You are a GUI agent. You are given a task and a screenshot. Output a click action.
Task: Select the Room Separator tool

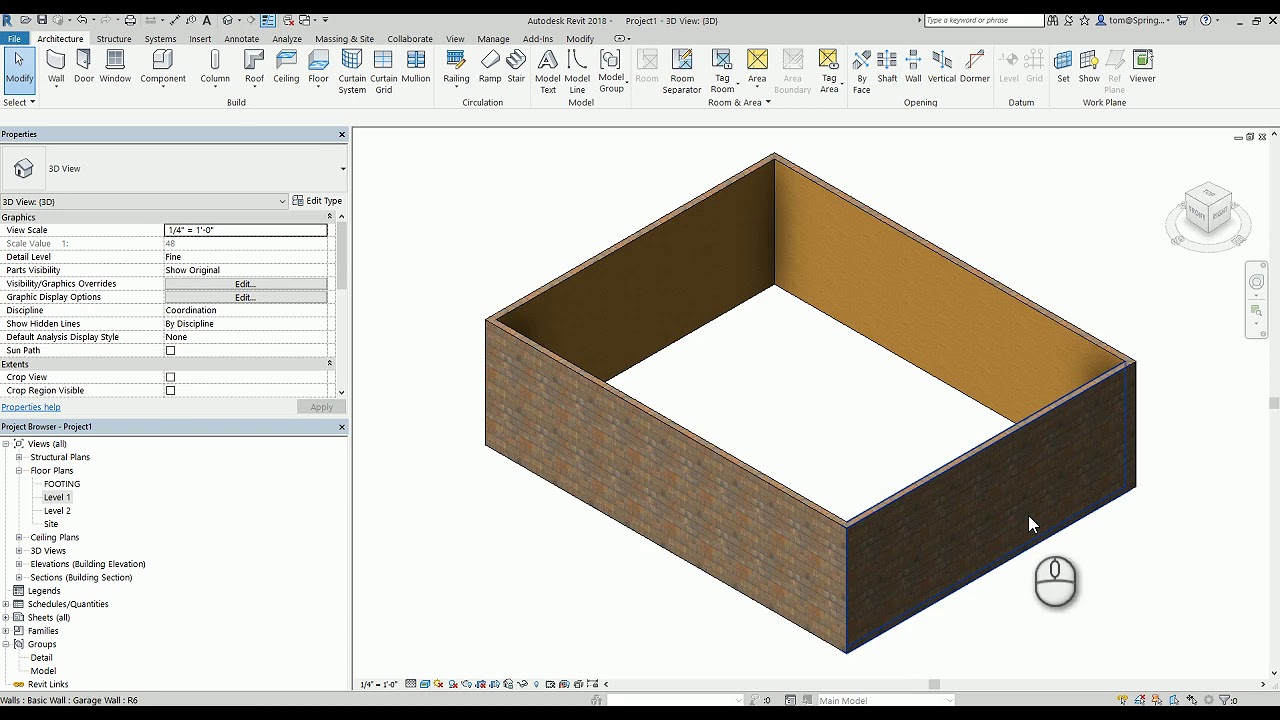pyautogui.click(x=682, y=72)
